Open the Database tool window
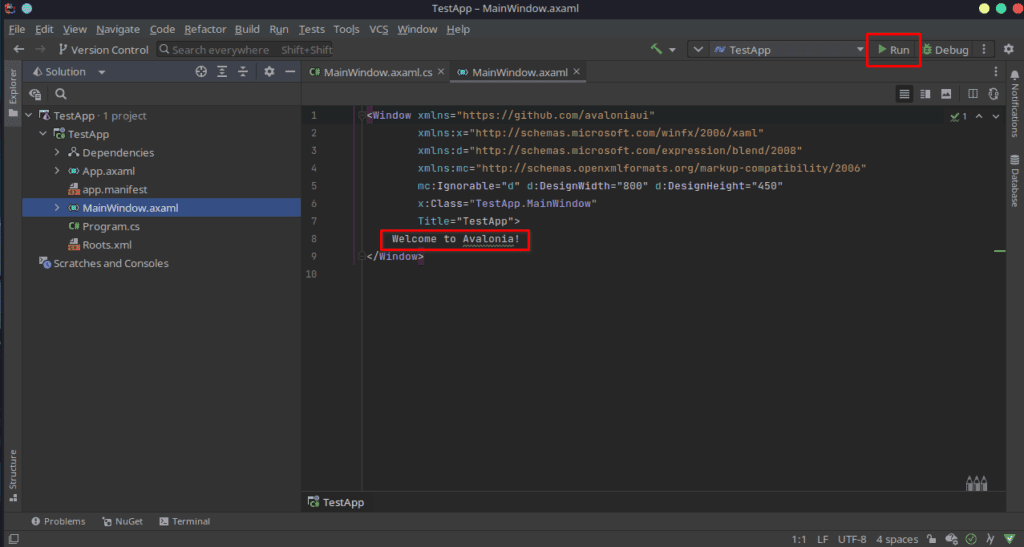1024x547 pixels. tap(1014, 181)
